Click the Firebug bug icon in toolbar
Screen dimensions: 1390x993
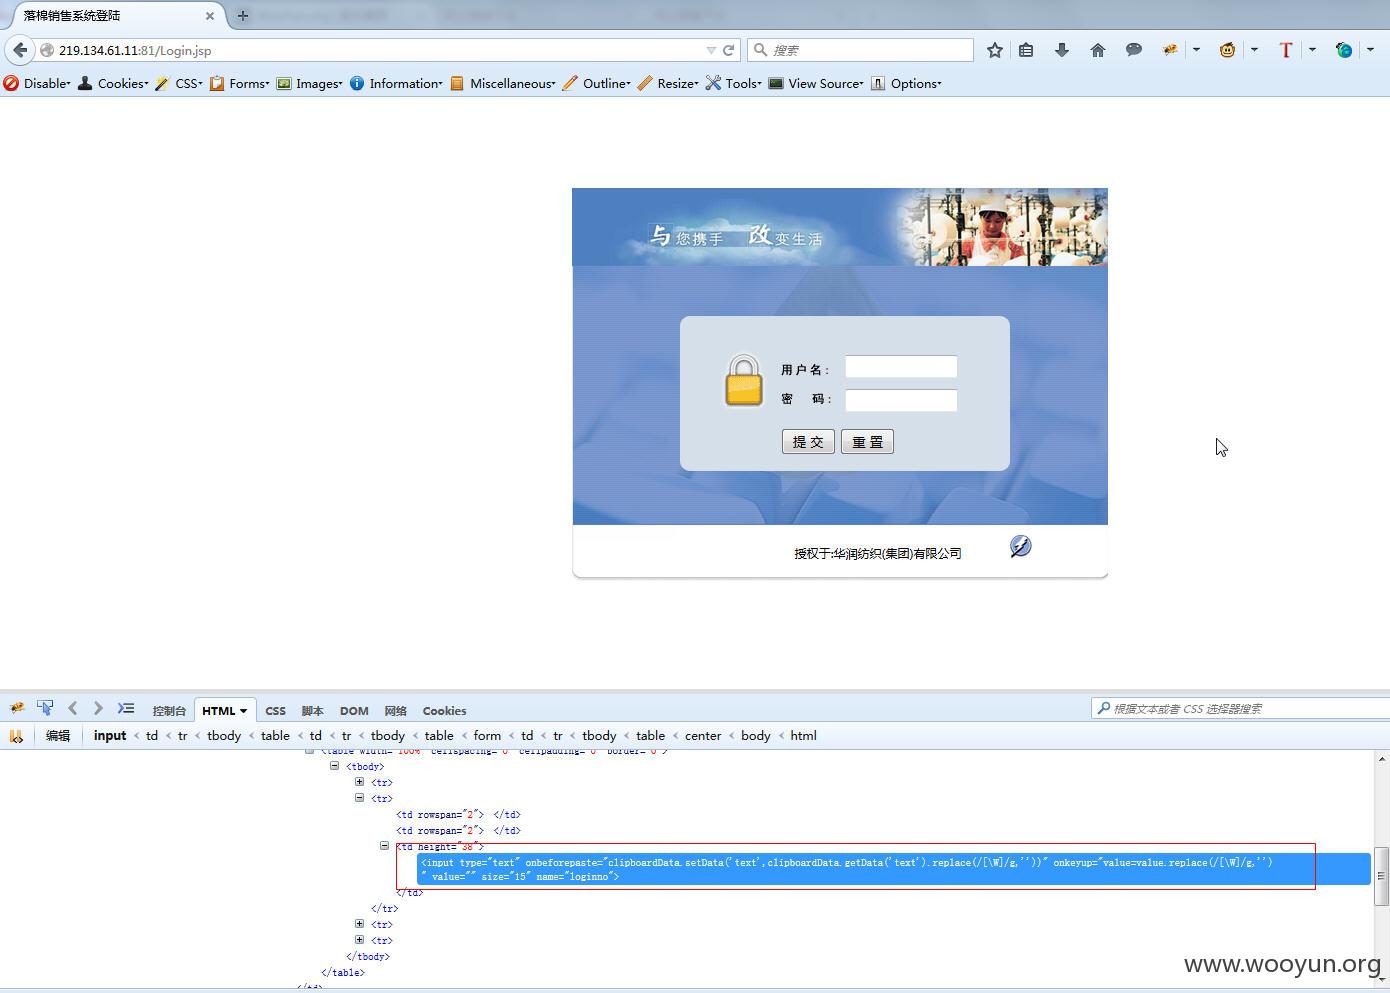click(x=1169, y=50)
